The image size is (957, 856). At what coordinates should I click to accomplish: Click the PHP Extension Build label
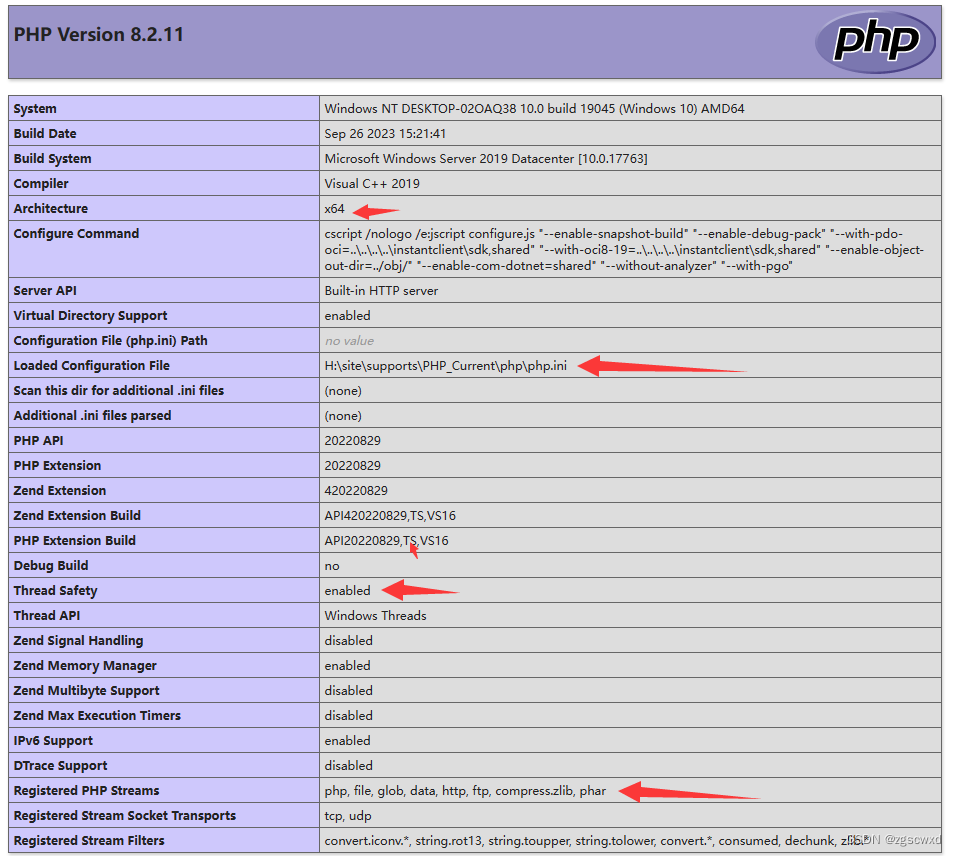[74, 541]
